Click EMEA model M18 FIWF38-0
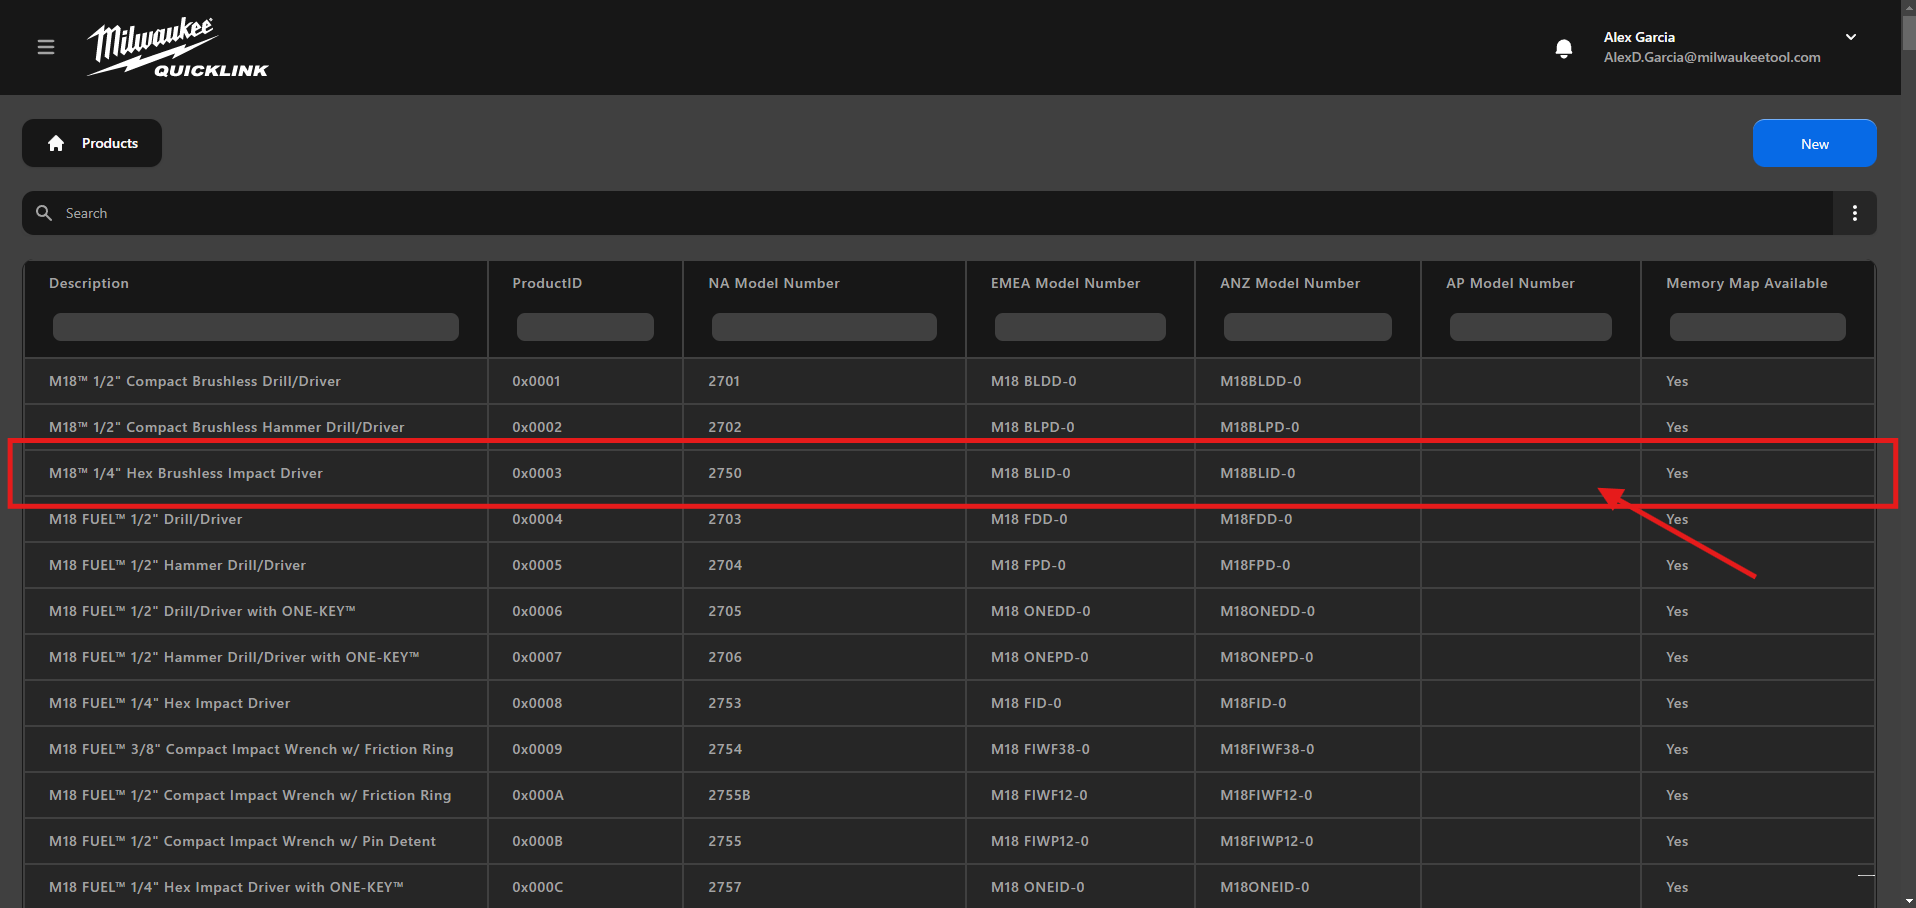 click(1040, 749)
